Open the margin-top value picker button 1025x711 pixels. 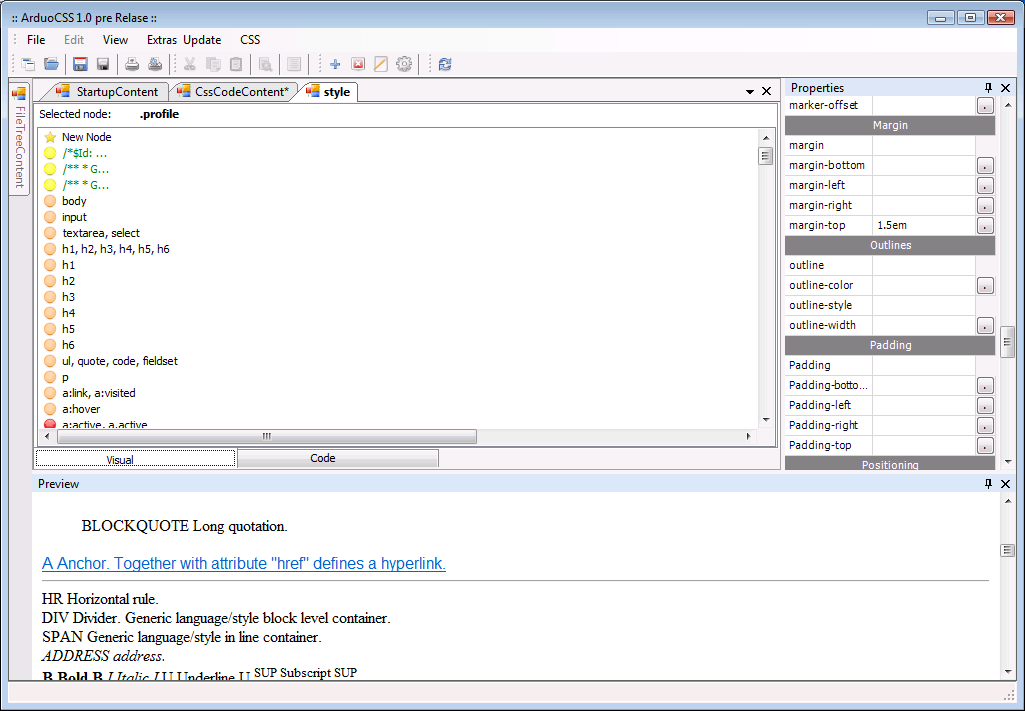point(985,226)
